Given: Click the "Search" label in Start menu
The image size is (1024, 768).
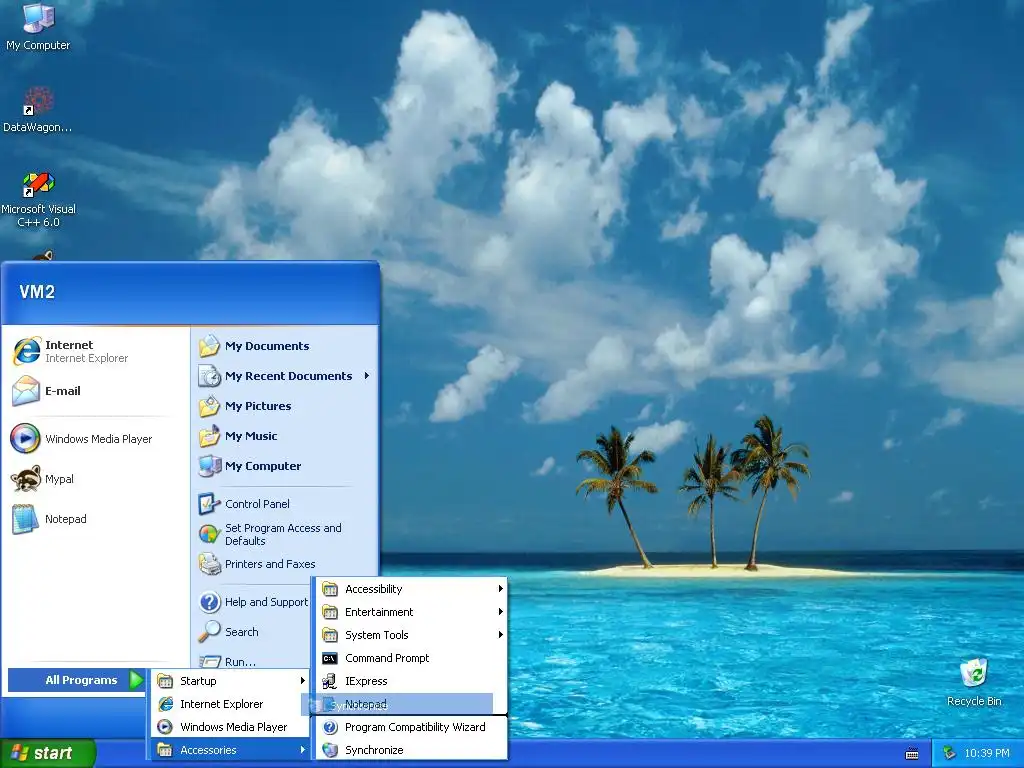Looking at the screenshot, I should tap(242, 632).
